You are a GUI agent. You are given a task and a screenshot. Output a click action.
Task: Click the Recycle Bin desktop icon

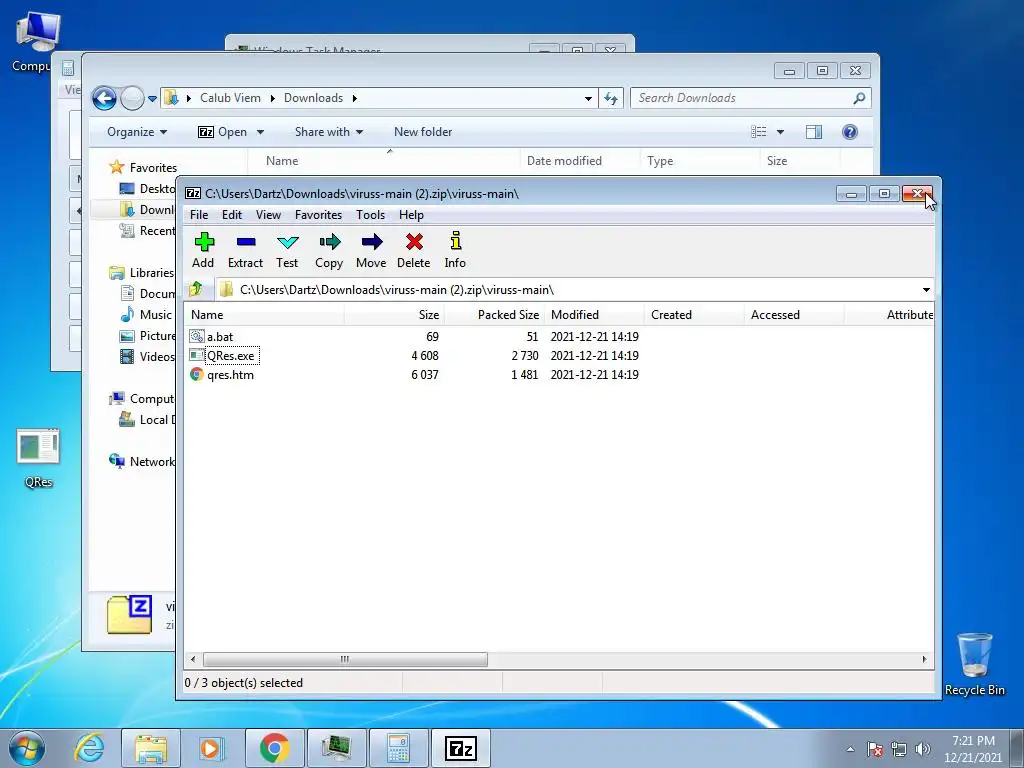[974, 655]
